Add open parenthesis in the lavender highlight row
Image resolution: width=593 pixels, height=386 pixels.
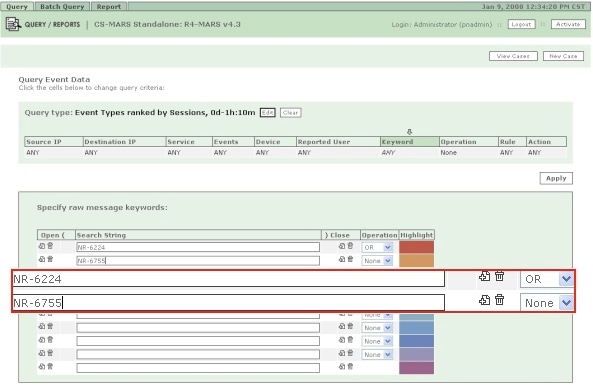(x=42, y=353)
